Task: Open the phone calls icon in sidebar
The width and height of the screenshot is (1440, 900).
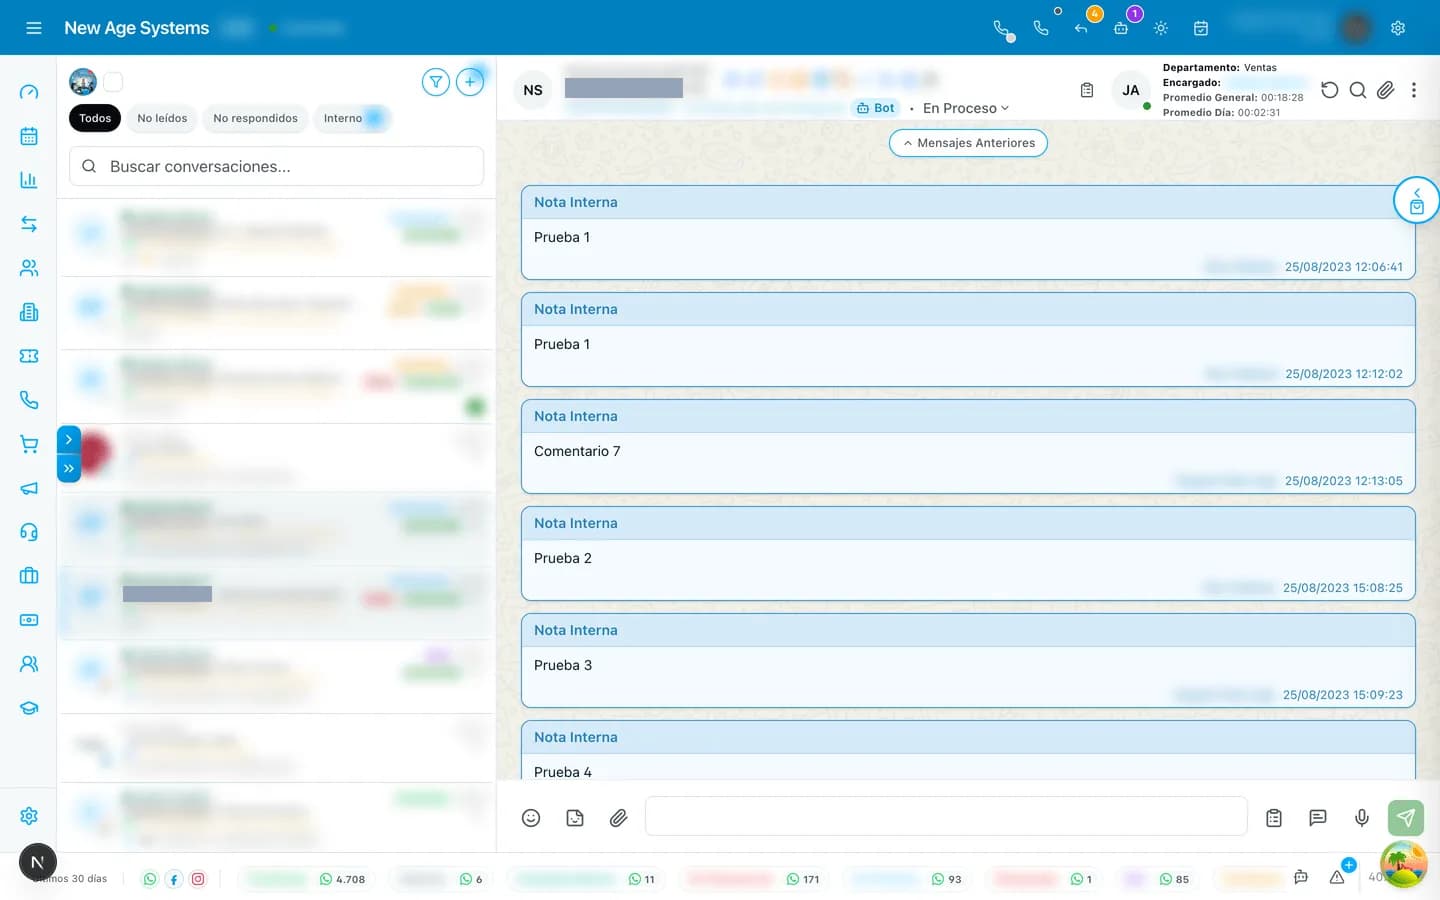Action: point(29,400)
